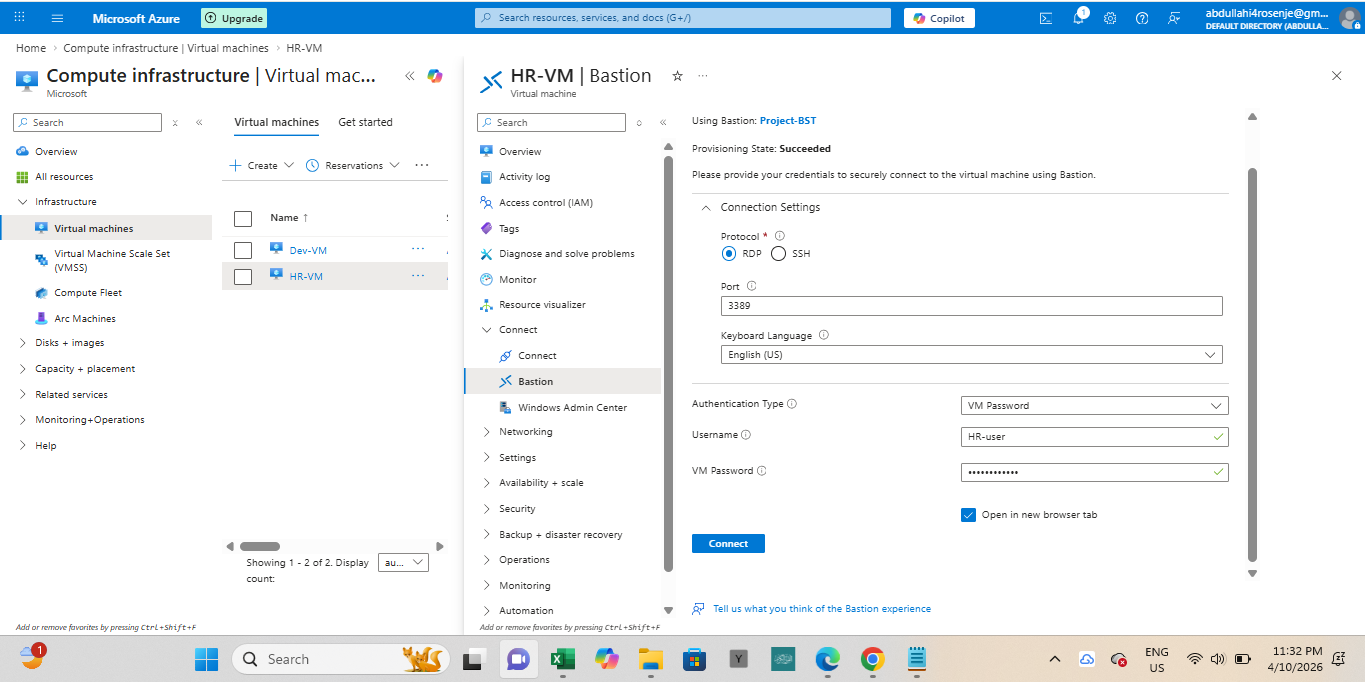Switch to Get started tab

pos(365,122)
